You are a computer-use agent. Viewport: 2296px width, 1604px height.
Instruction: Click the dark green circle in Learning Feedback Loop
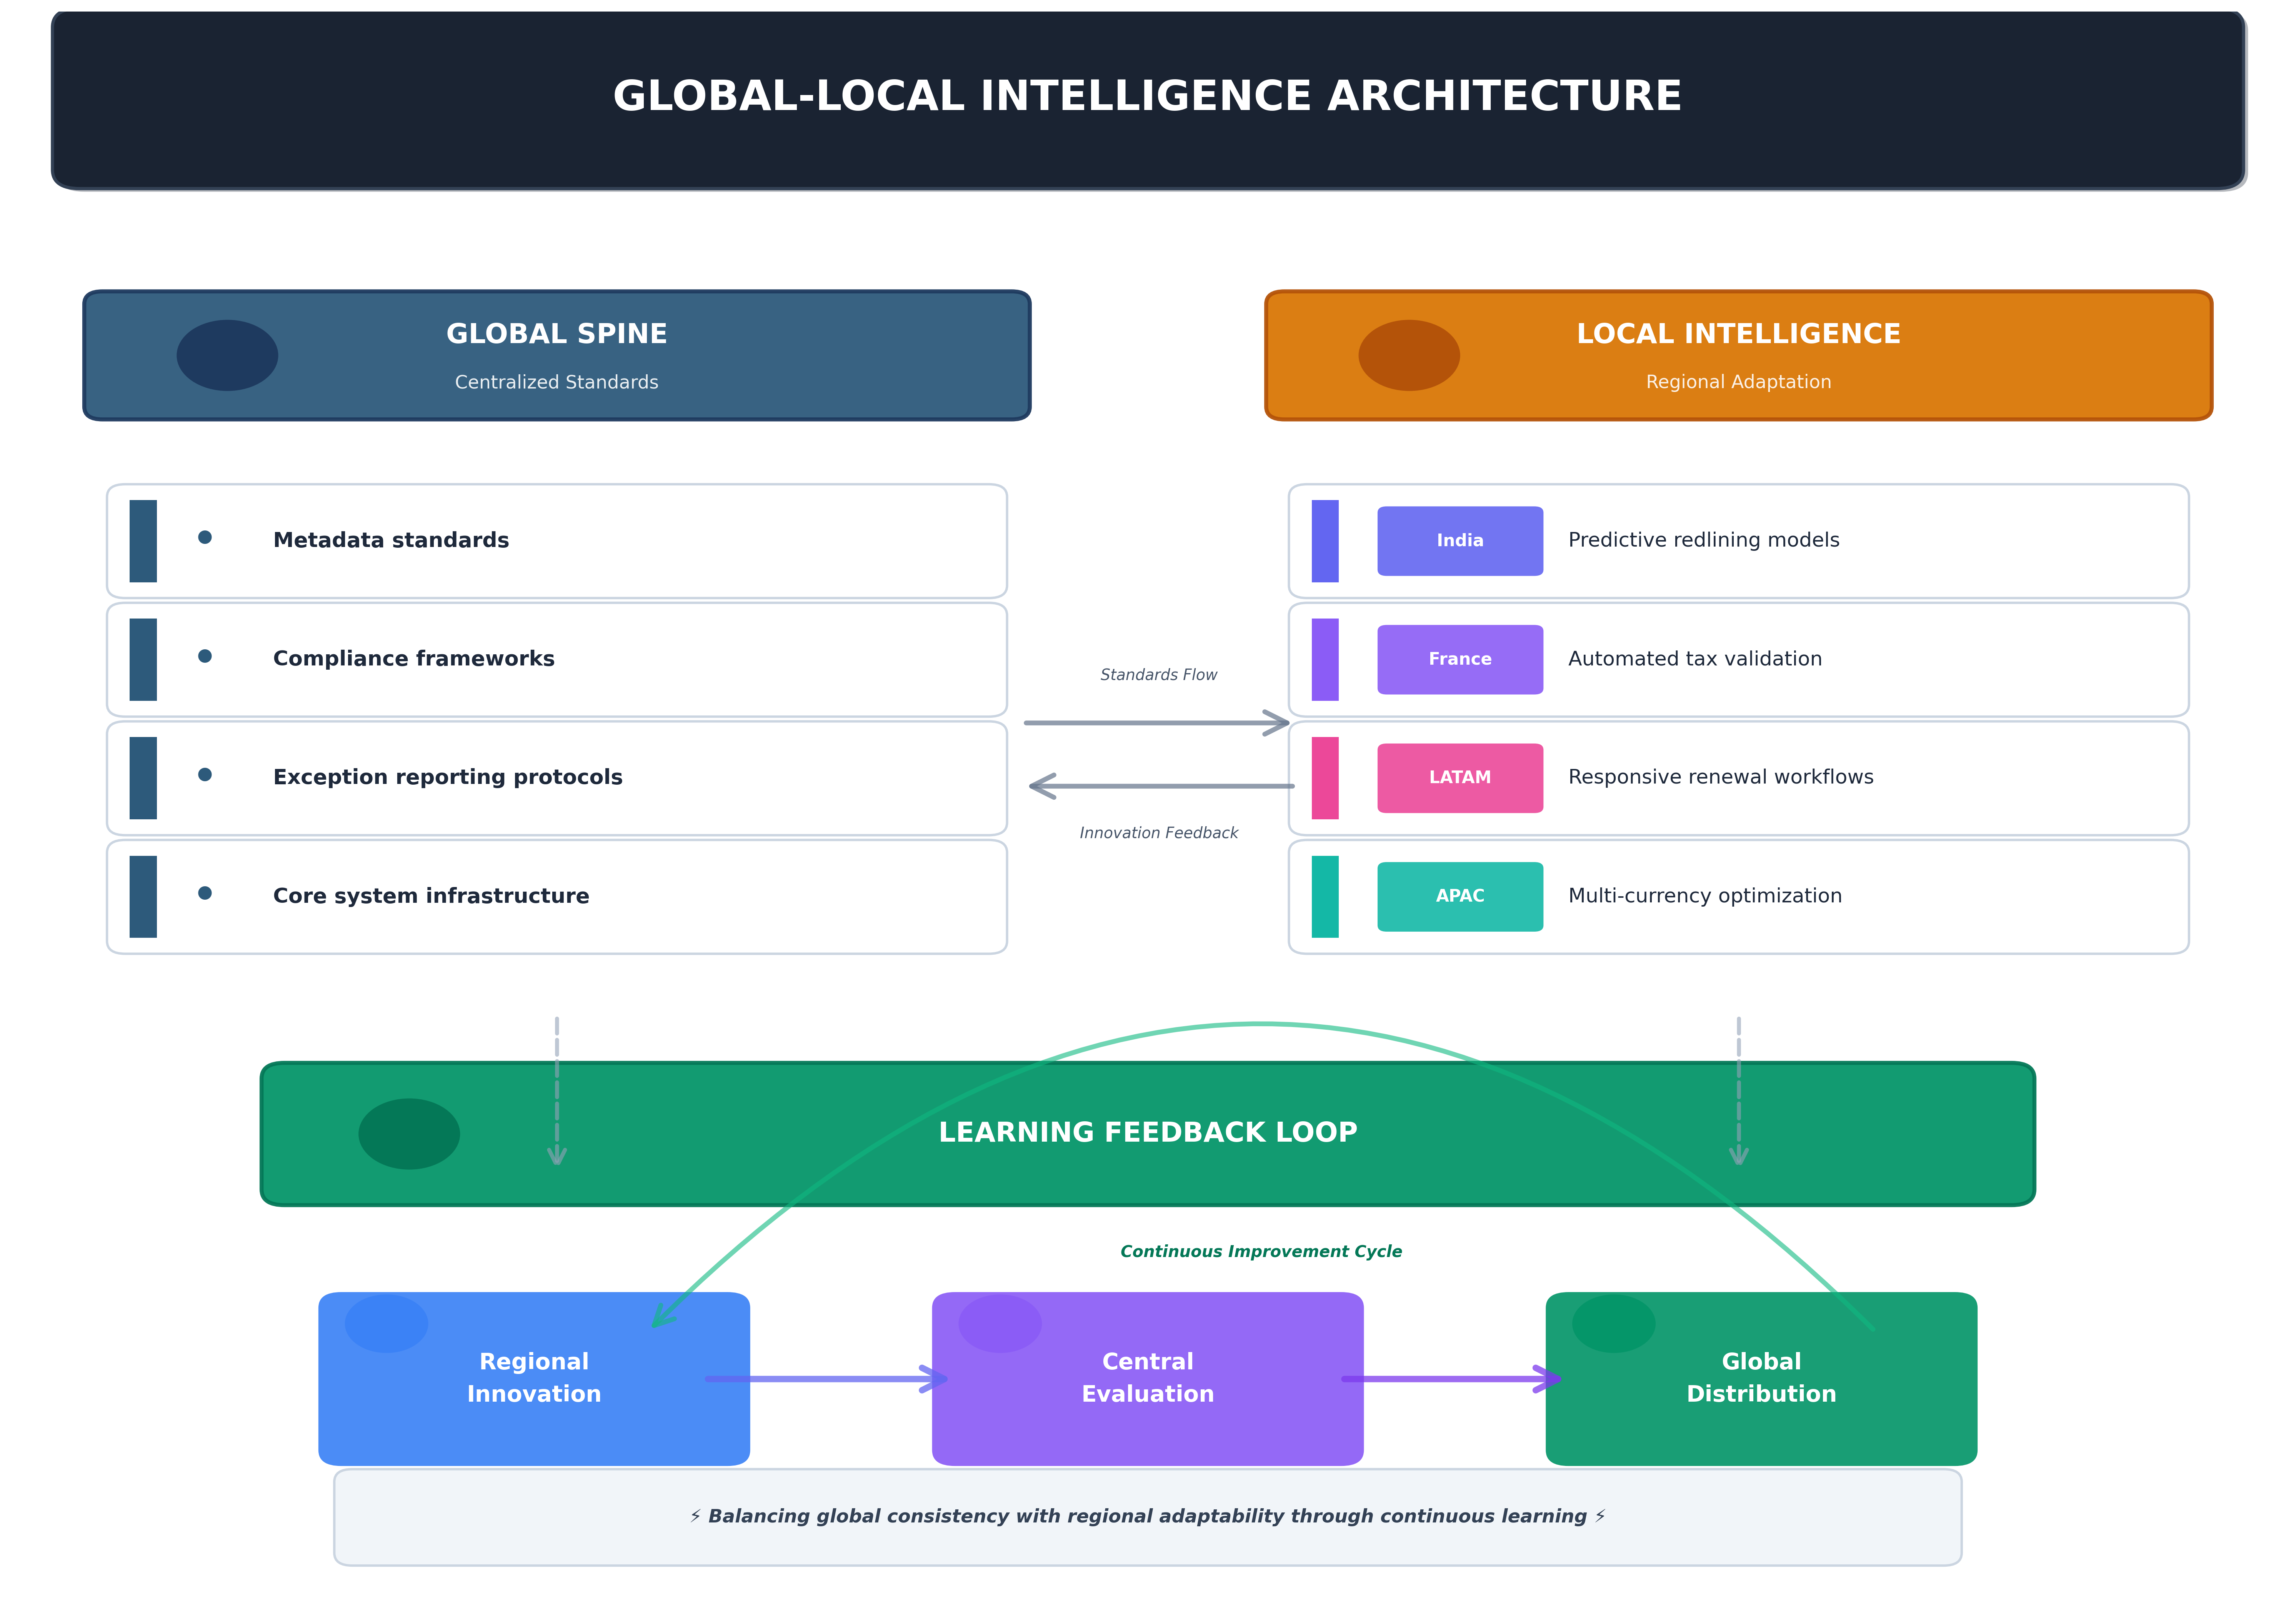409,1133
